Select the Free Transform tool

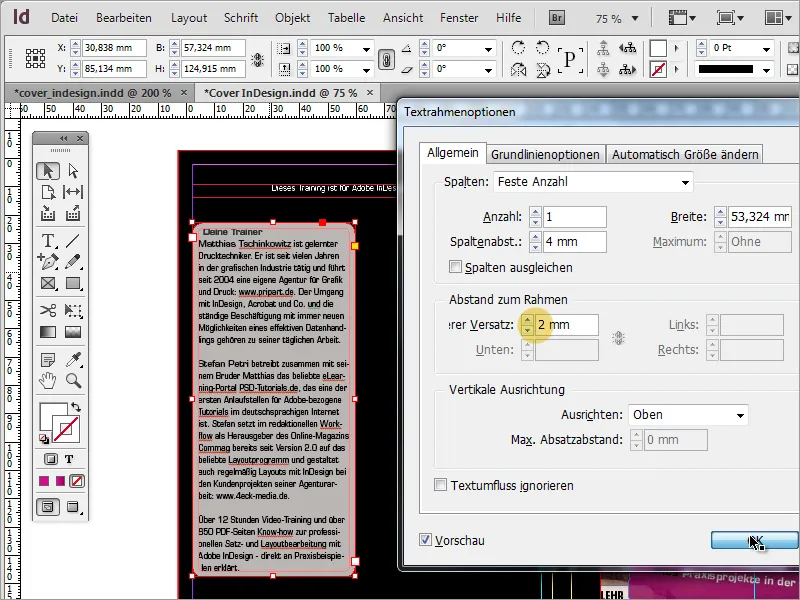(73, 310)
